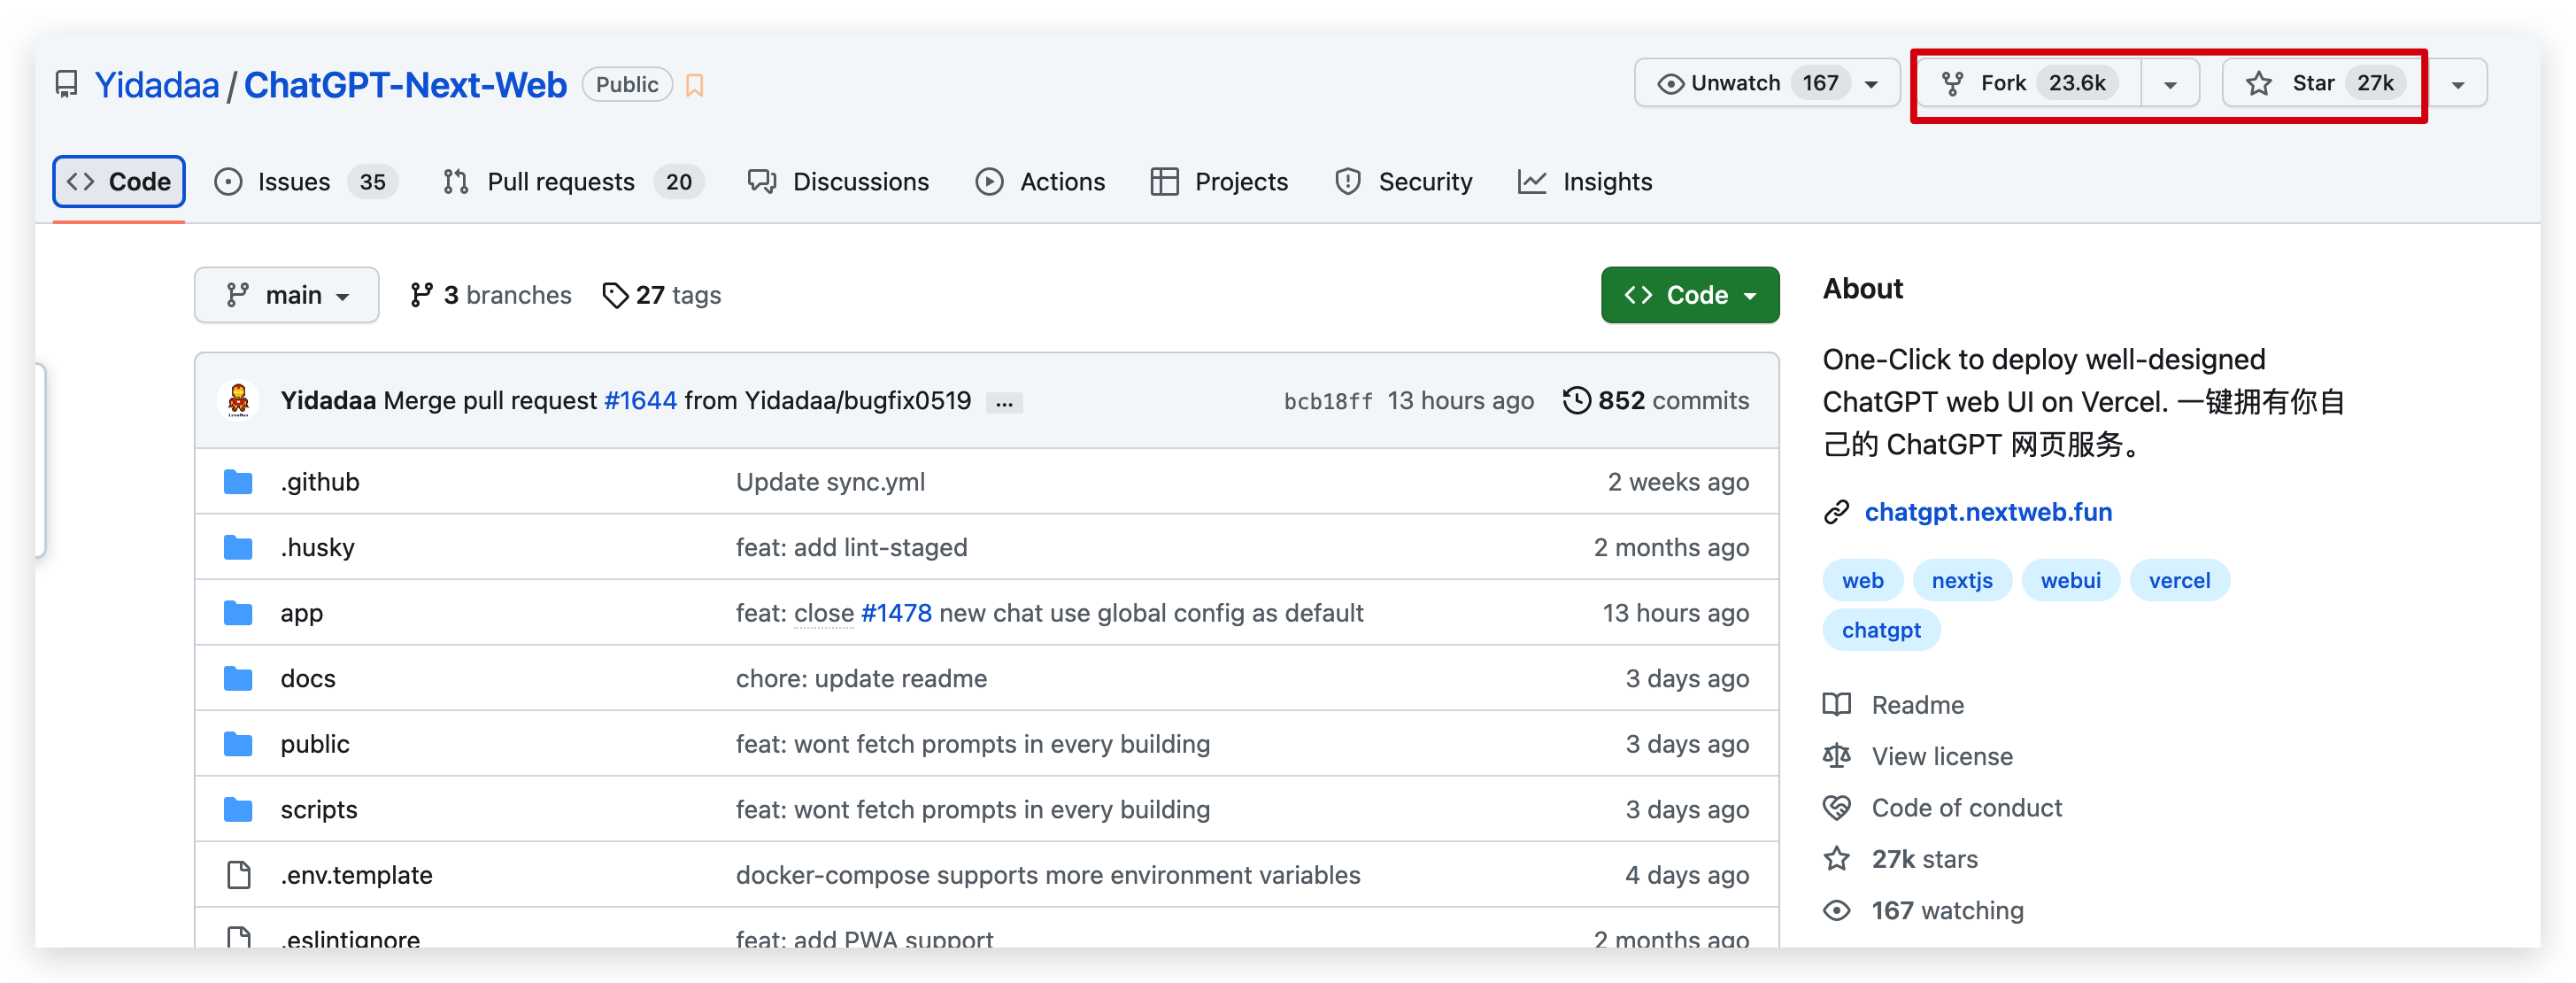
Task: Open the public folder
Action: coord(315,744)
